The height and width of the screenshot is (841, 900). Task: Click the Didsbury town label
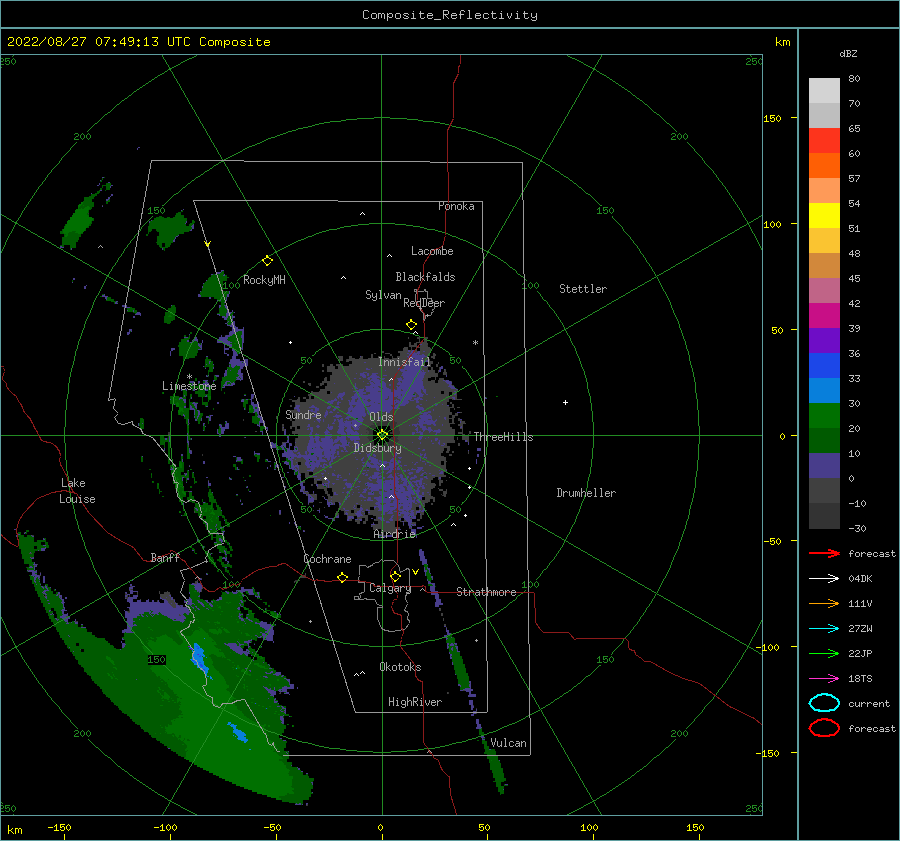pyautogui.click(x=377, y=448)
